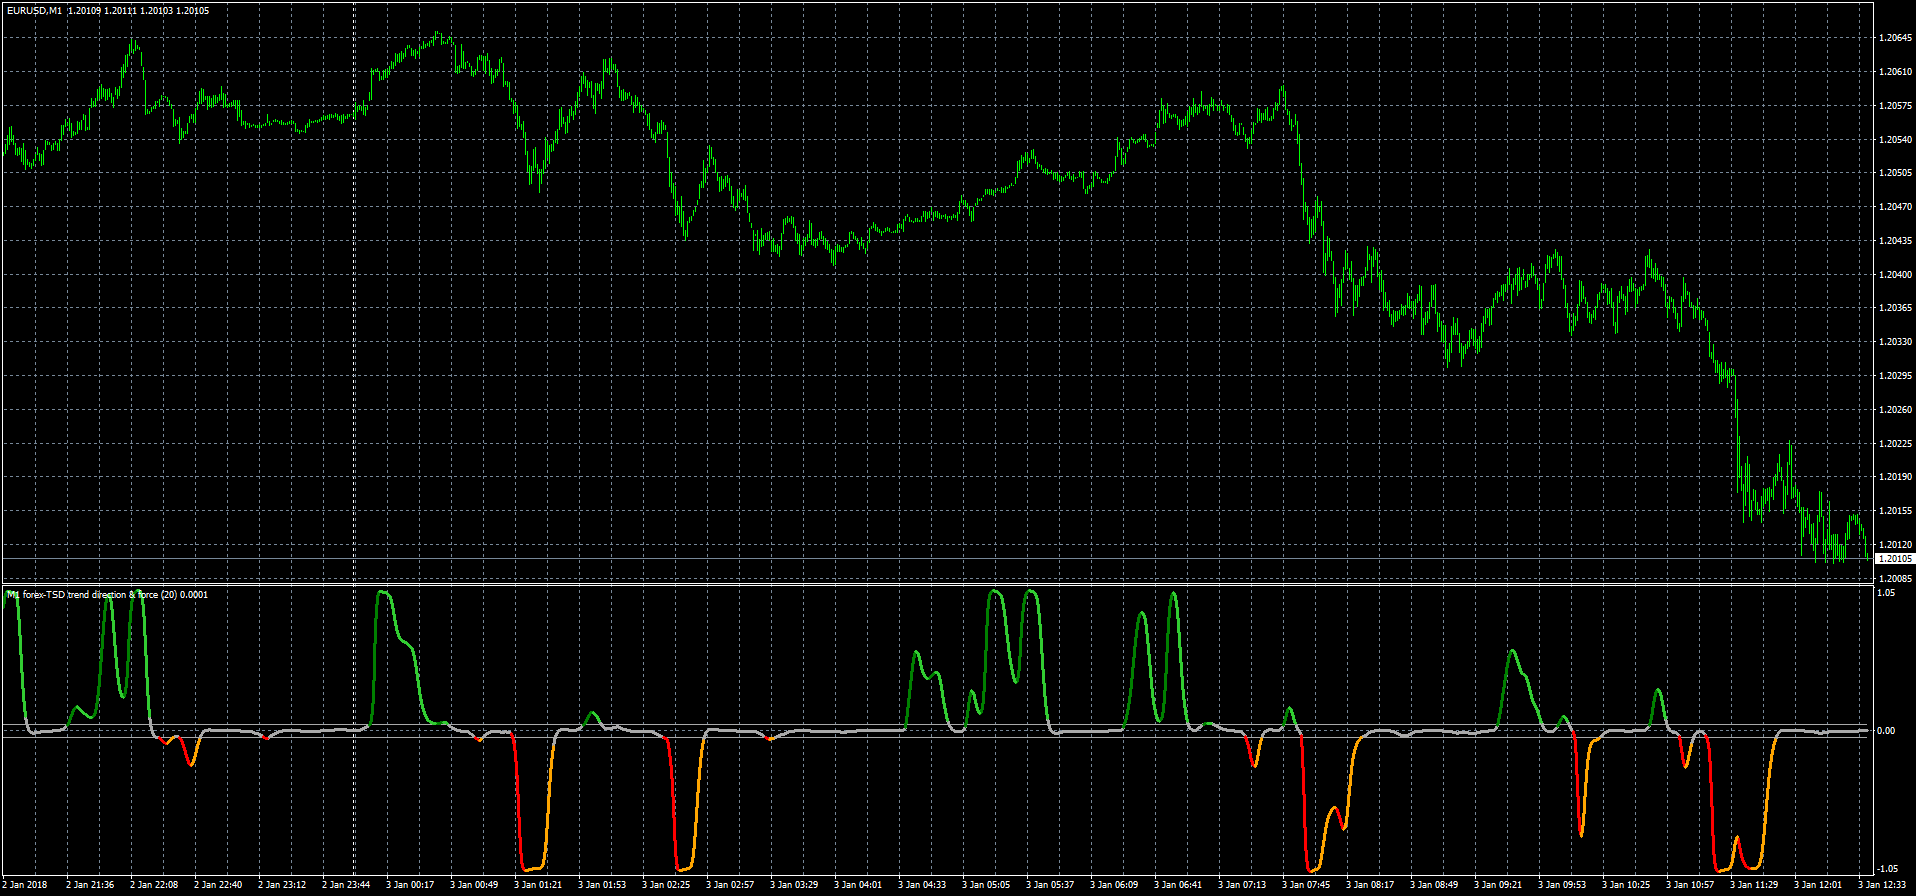Viewport: 1916px width, 896px height.
Task: Click the 2 Jan 22:40 time label
Action: coord(218,885)
